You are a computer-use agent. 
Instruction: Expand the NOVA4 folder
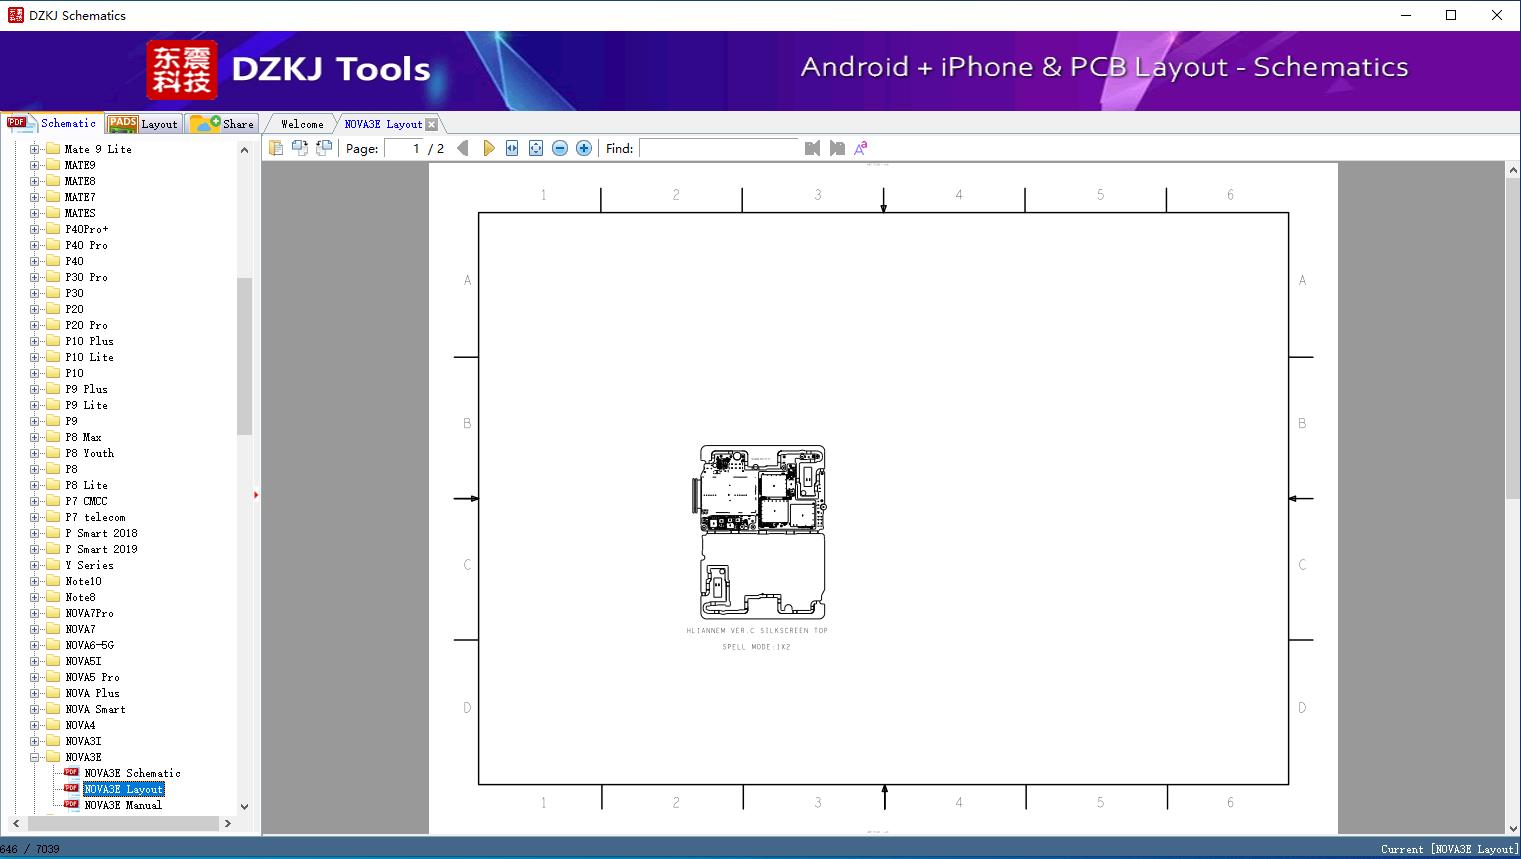click(x=35, y=725)
